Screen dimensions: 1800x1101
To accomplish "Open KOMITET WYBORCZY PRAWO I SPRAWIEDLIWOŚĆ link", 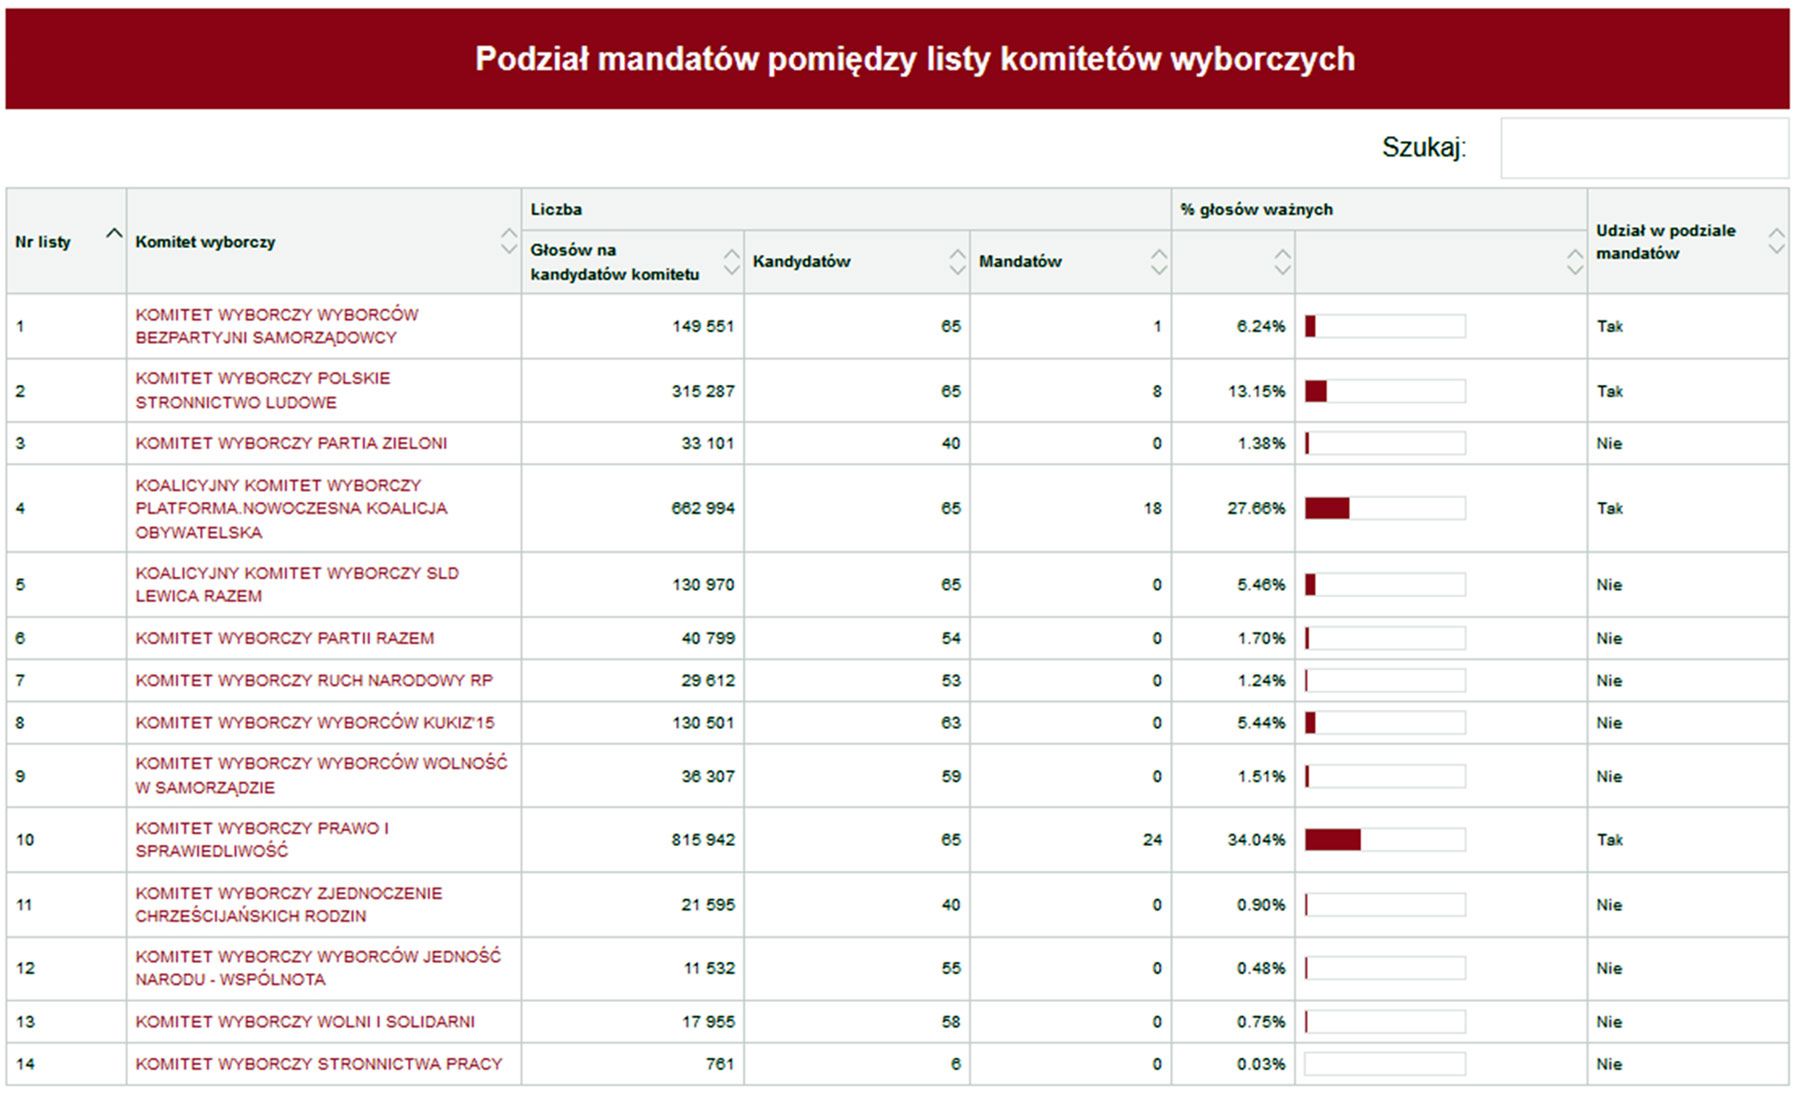I will 262,839.
